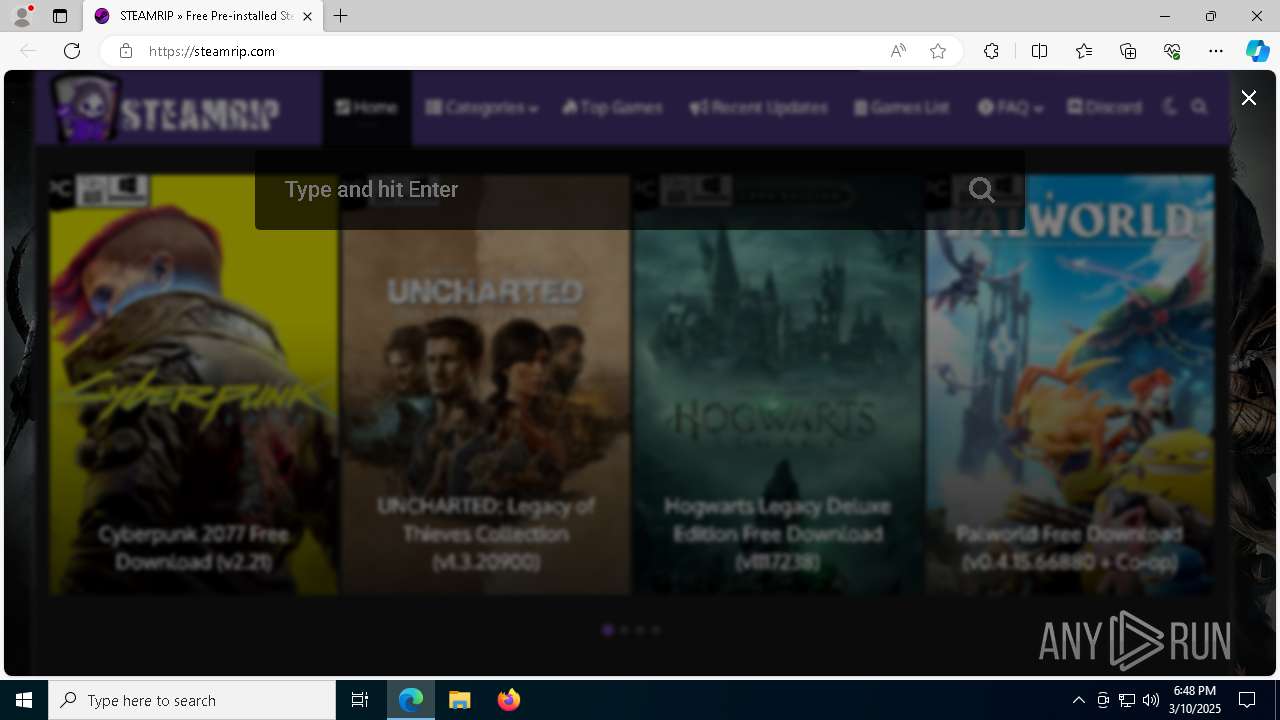Select the first slider pagination dot
This screenshot has height=720, width=1280.
[607, 630]
